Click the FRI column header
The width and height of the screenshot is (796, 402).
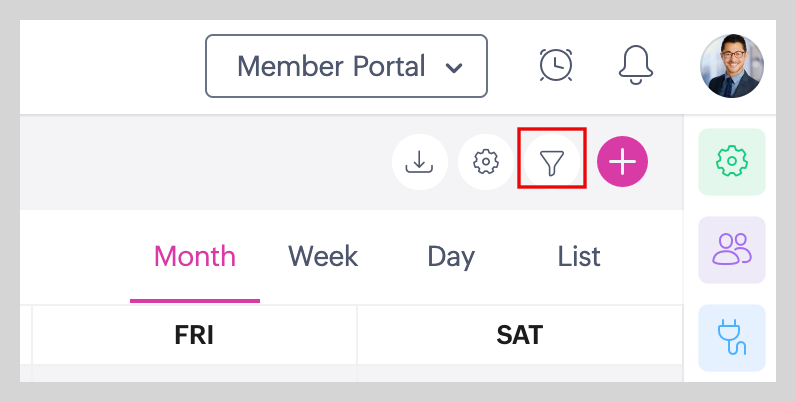click(x=194, y=335)
